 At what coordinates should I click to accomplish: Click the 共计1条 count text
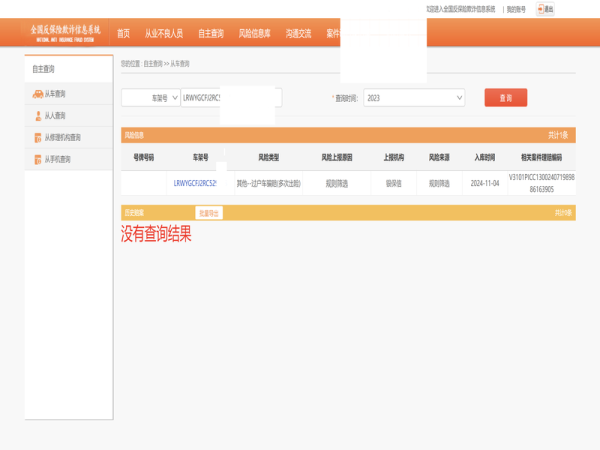tap(558, 135)
